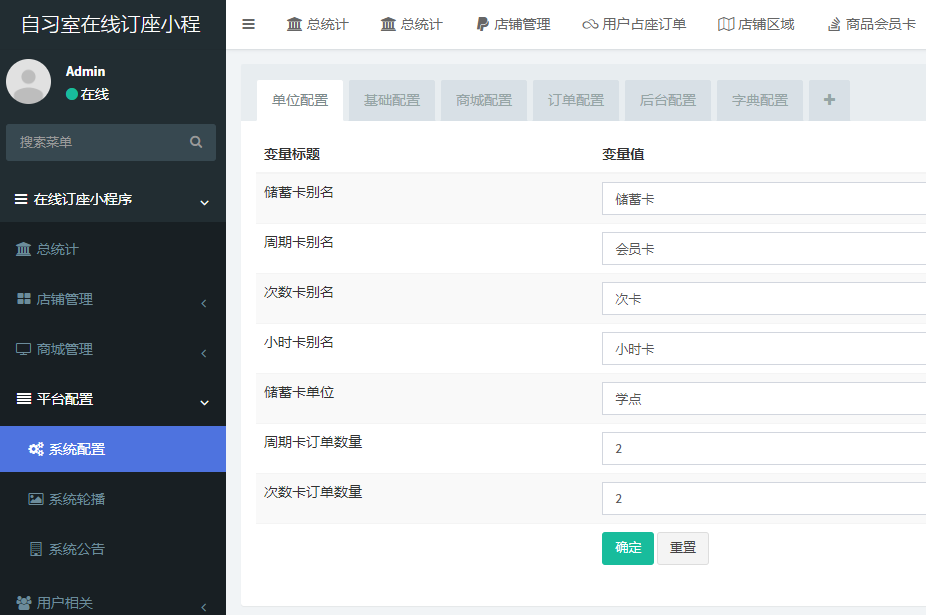926x615 pixels.
Task: Open 店铺管理 in the top navigation bar
Action: tap(512, 24)
